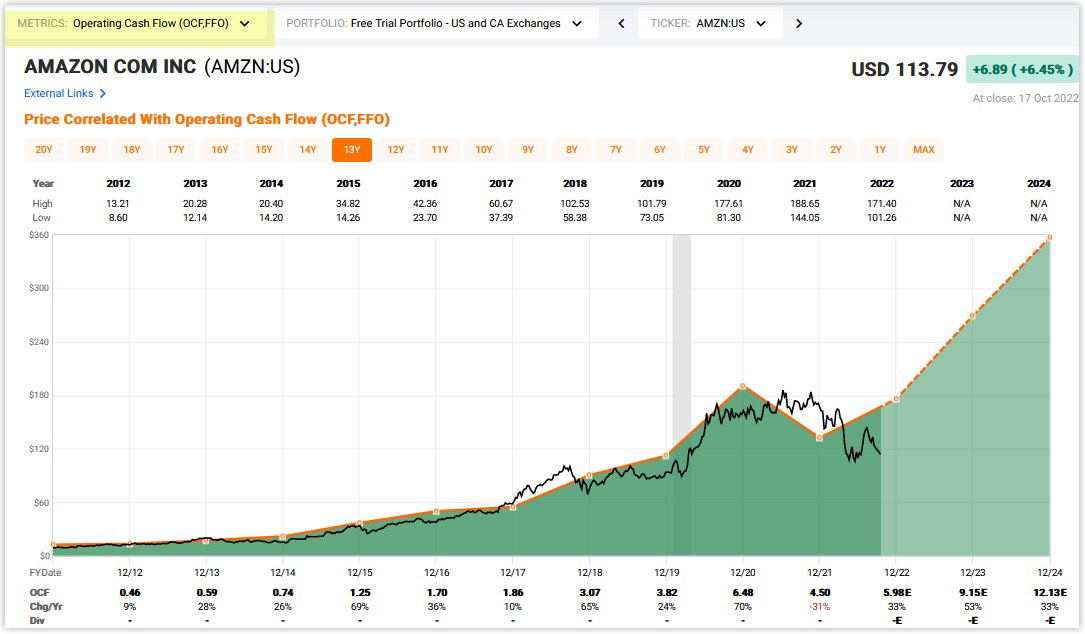Click the 12/21 OCF data point marker
Image resolution: width=1085 pixels, height=634 pixels.
(x=819, y=437)
